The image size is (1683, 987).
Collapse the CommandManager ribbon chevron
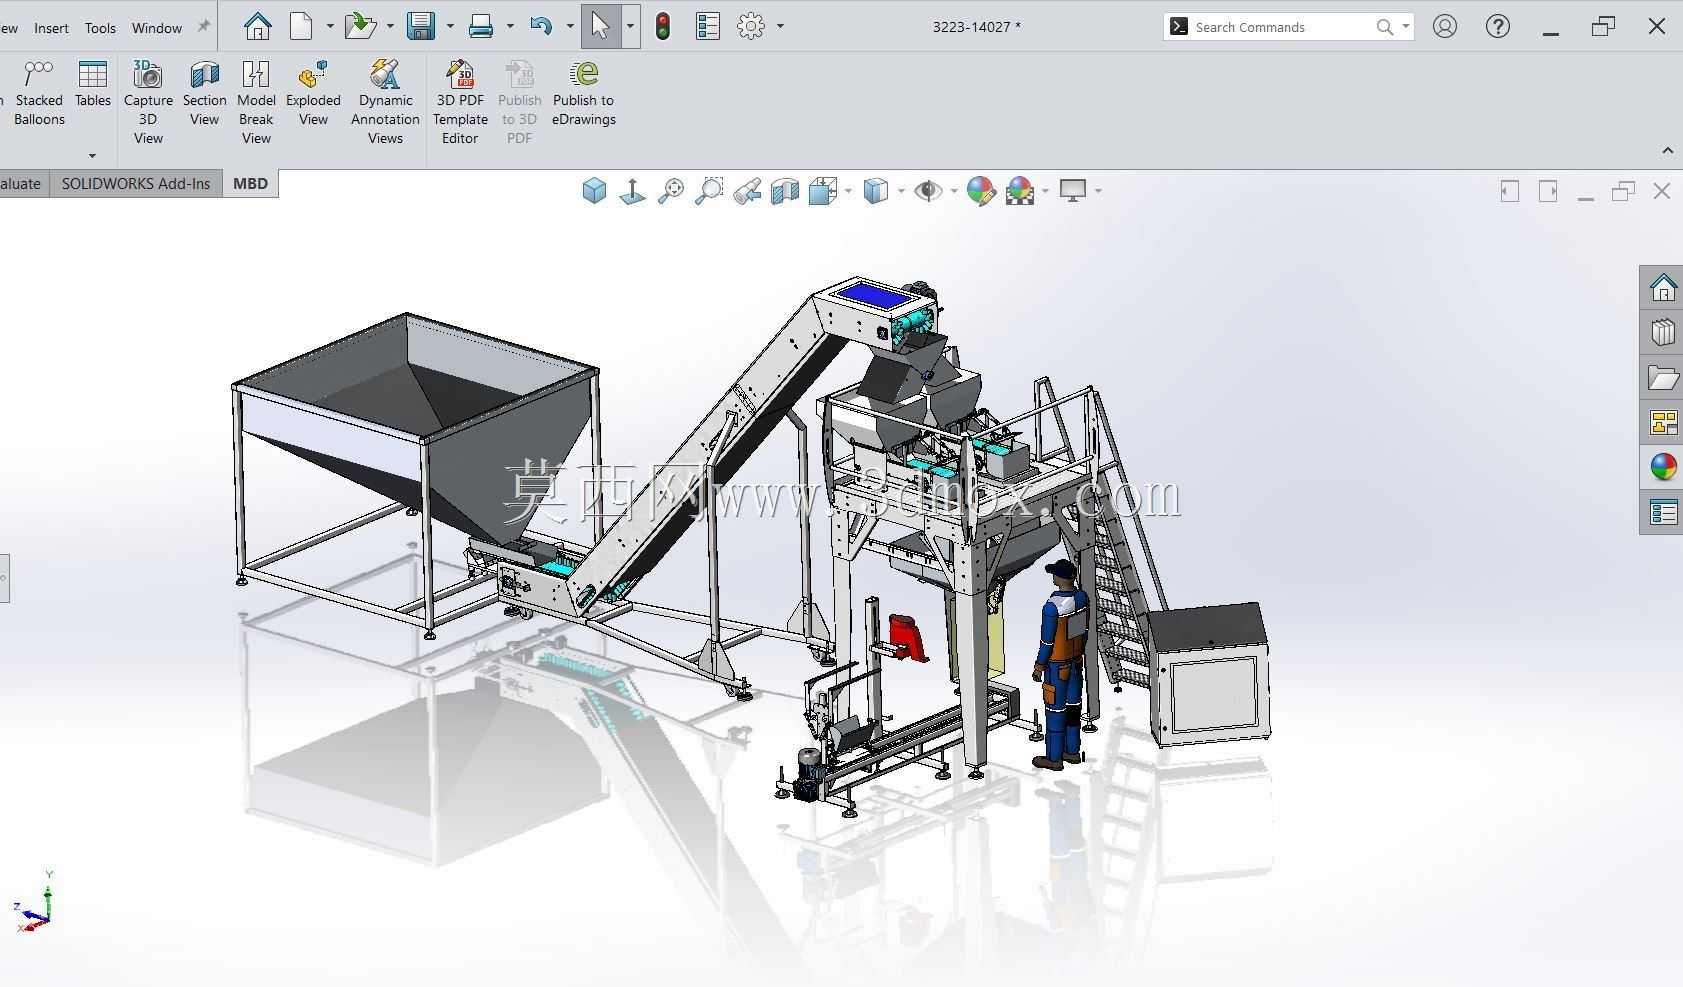[x=1667, y=150]
